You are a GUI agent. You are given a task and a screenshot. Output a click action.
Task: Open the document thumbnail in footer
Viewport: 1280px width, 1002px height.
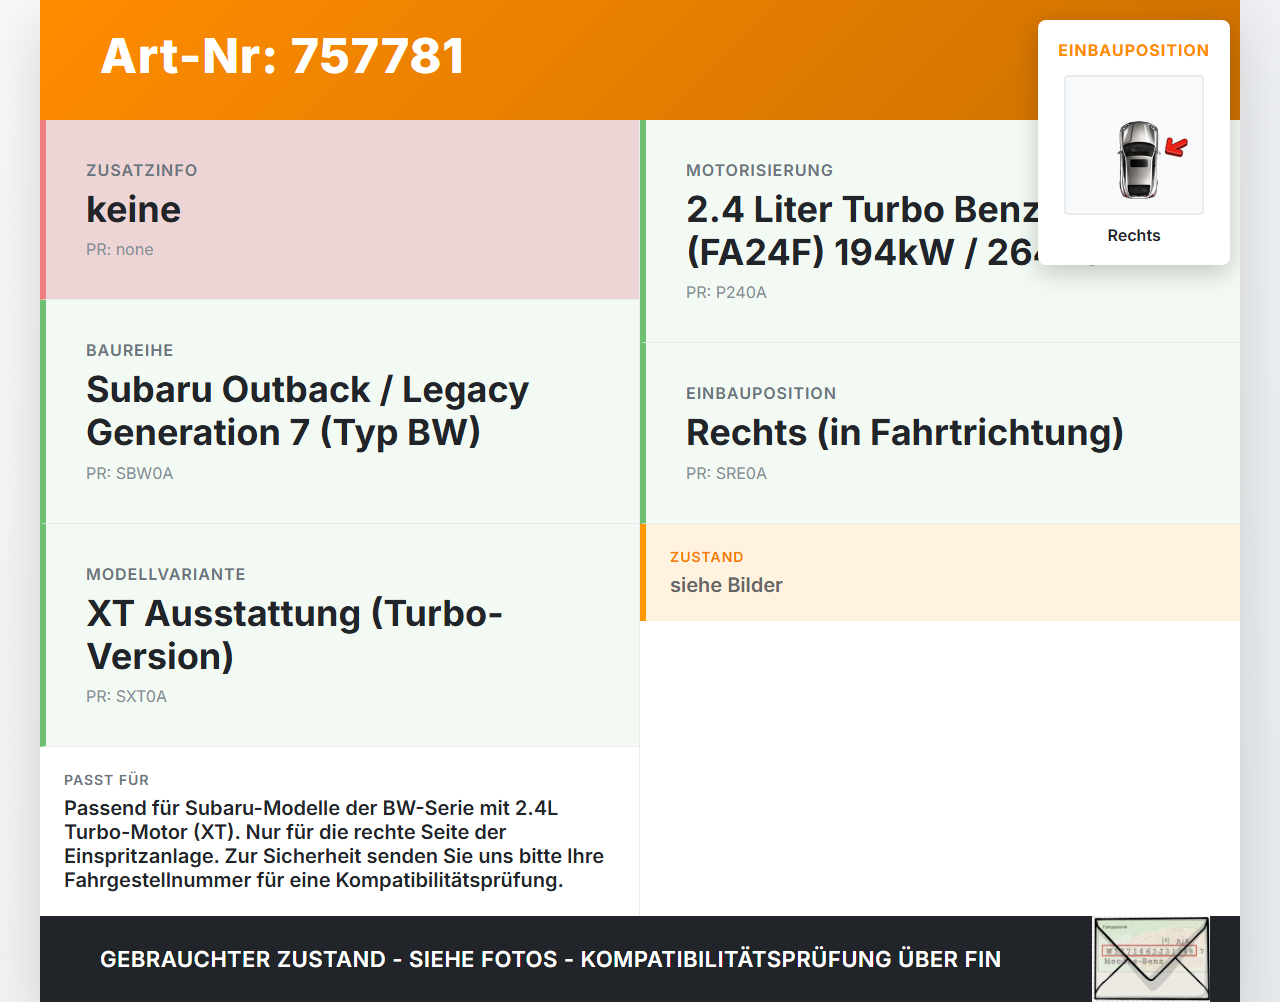tap(1151, 958)
